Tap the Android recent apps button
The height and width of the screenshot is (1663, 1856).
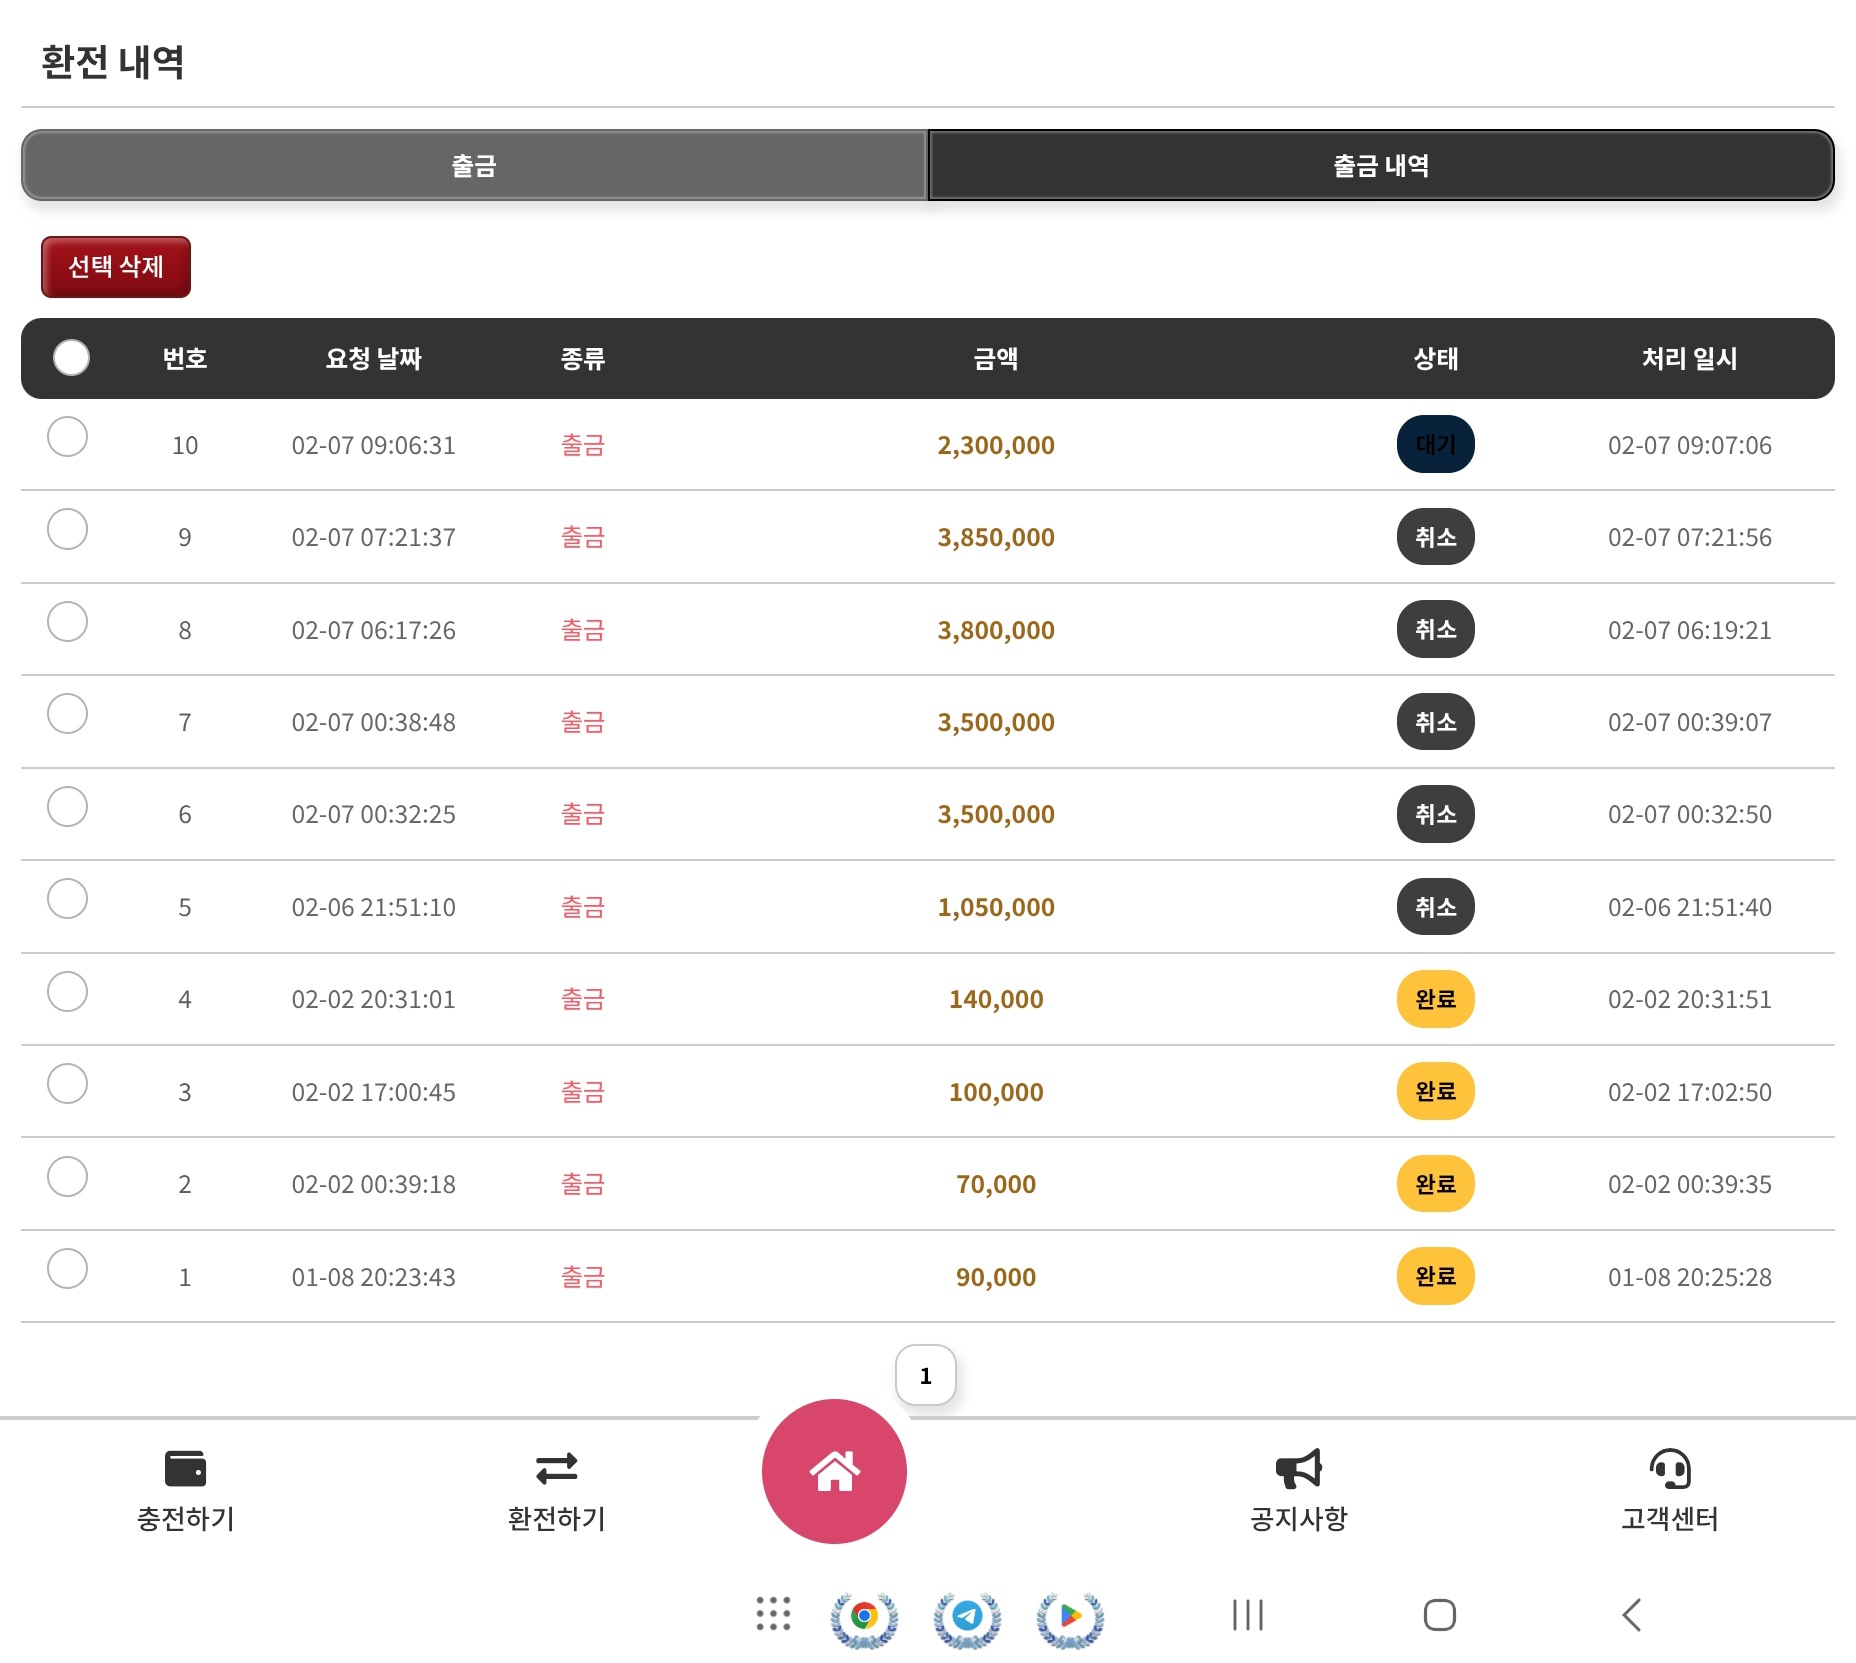click(x=1247, y=1615)
